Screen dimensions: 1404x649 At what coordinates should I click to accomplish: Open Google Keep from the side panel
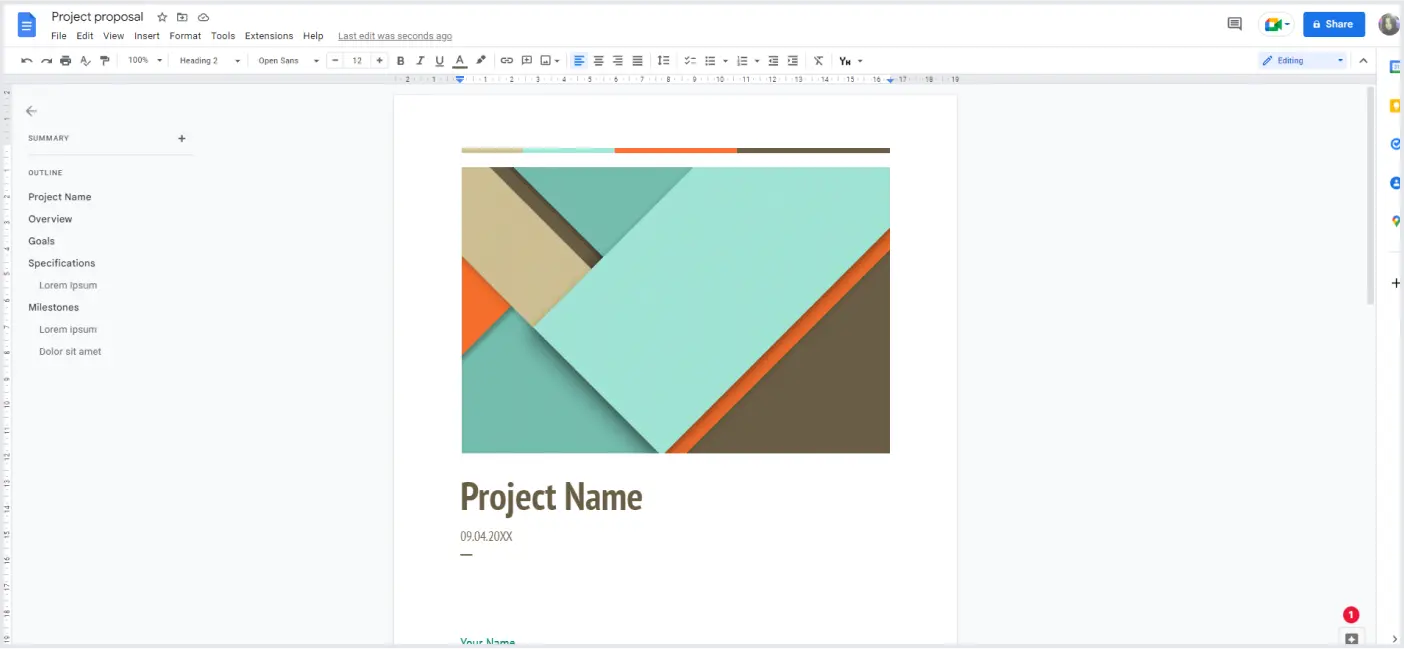point(1394,105)
